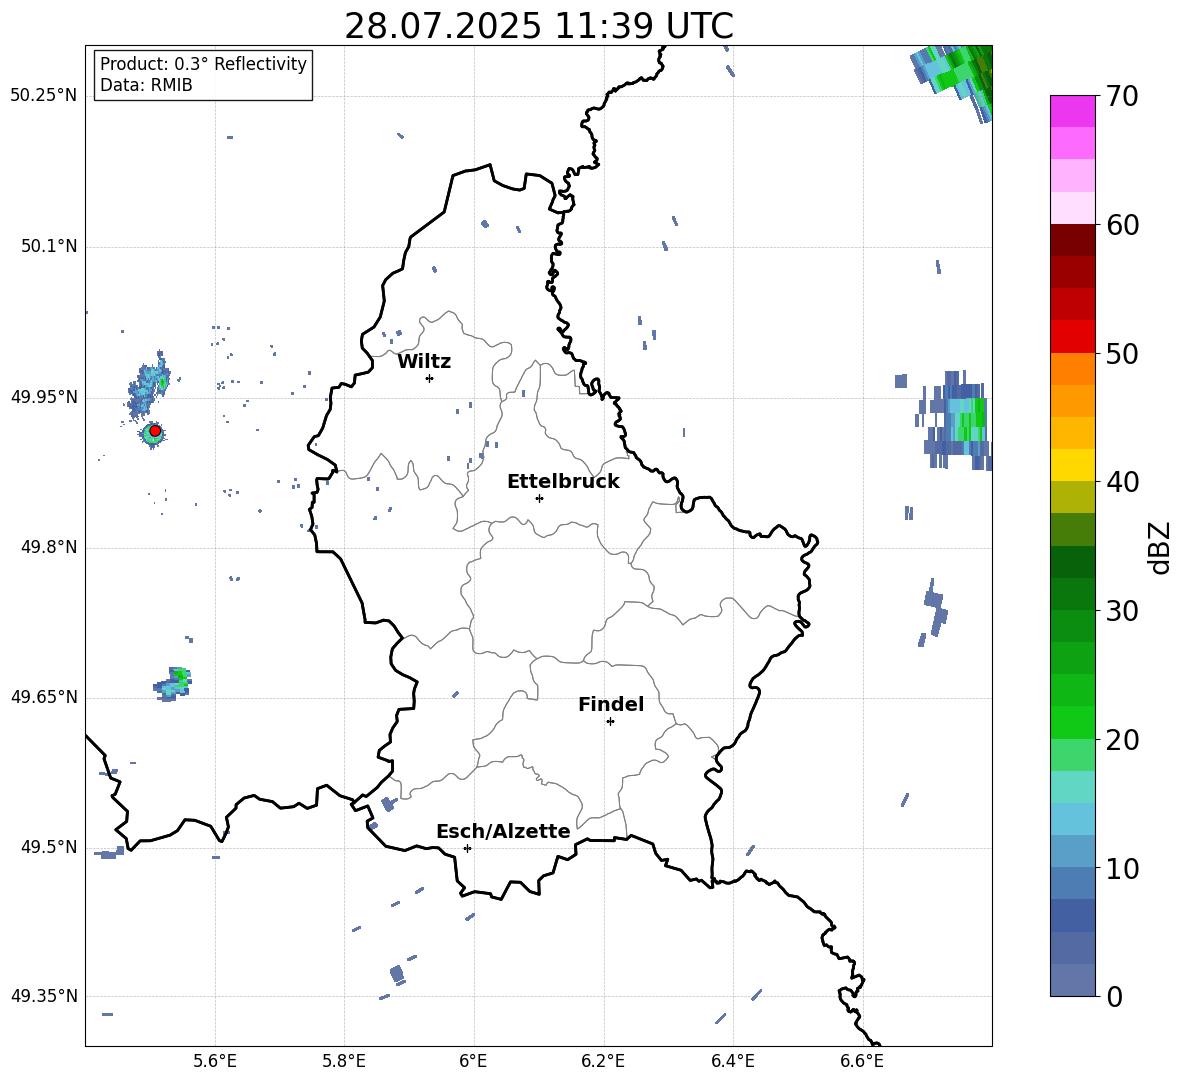The height and width of the screenshot is (1081, 1184).
Task: Click the colorbar tick value 70
Action: coord(1122,96)
